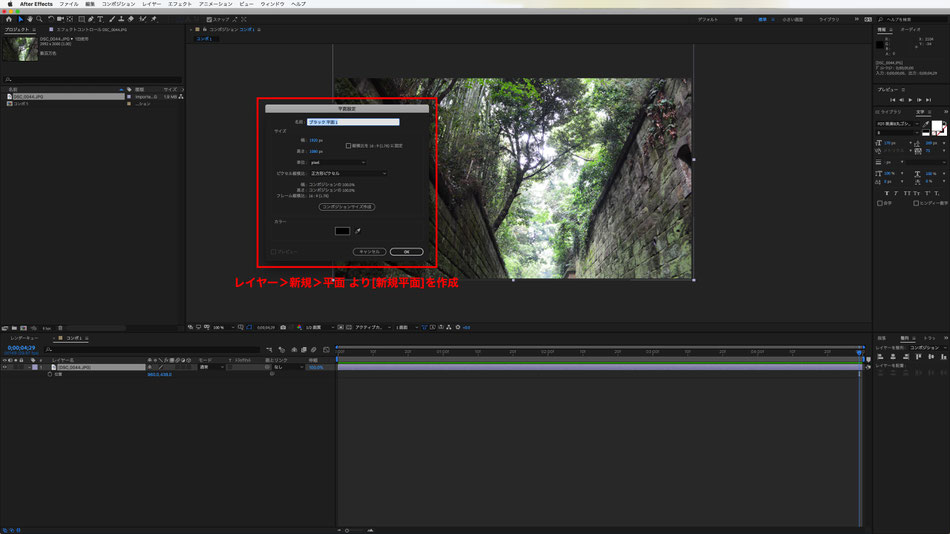950x534 pixels.
Task: Click the white fill color swatch in Character panel
Action: 937,127
